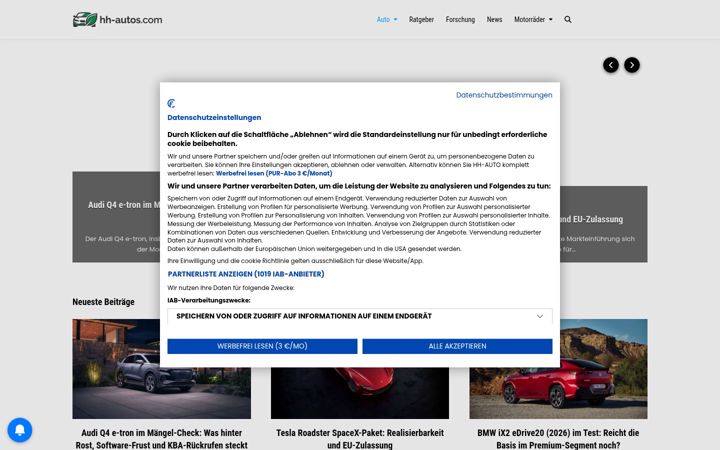
Task: Open 'Tesla Roadster SpaceX-Paket' headline
Action: point(360,439)
